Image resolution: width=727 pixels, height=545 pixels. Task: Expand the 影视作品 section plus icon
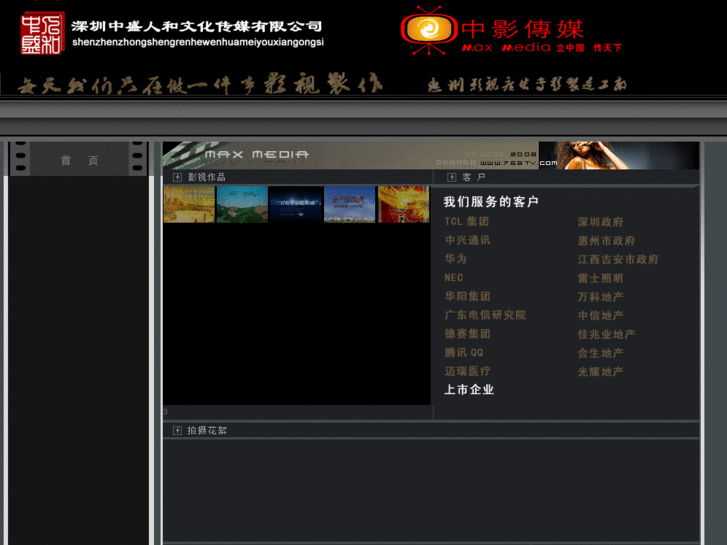tap(177, 177)
